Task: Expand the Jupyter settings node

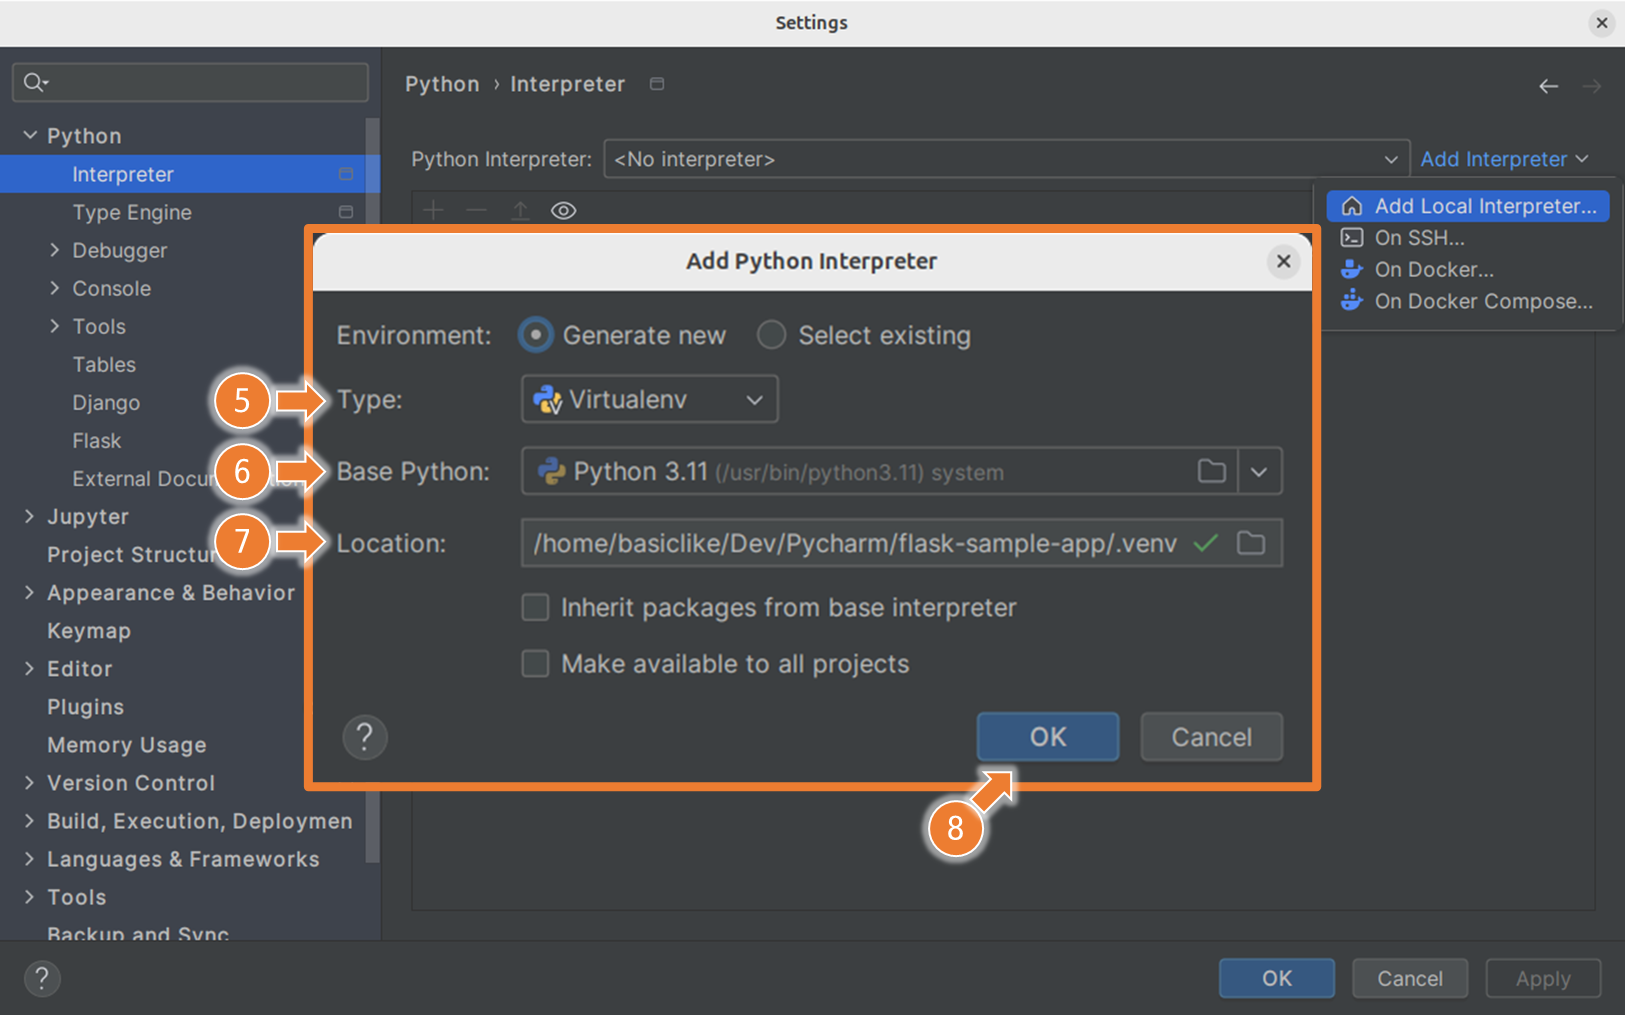Action: [x=30, y=516]
